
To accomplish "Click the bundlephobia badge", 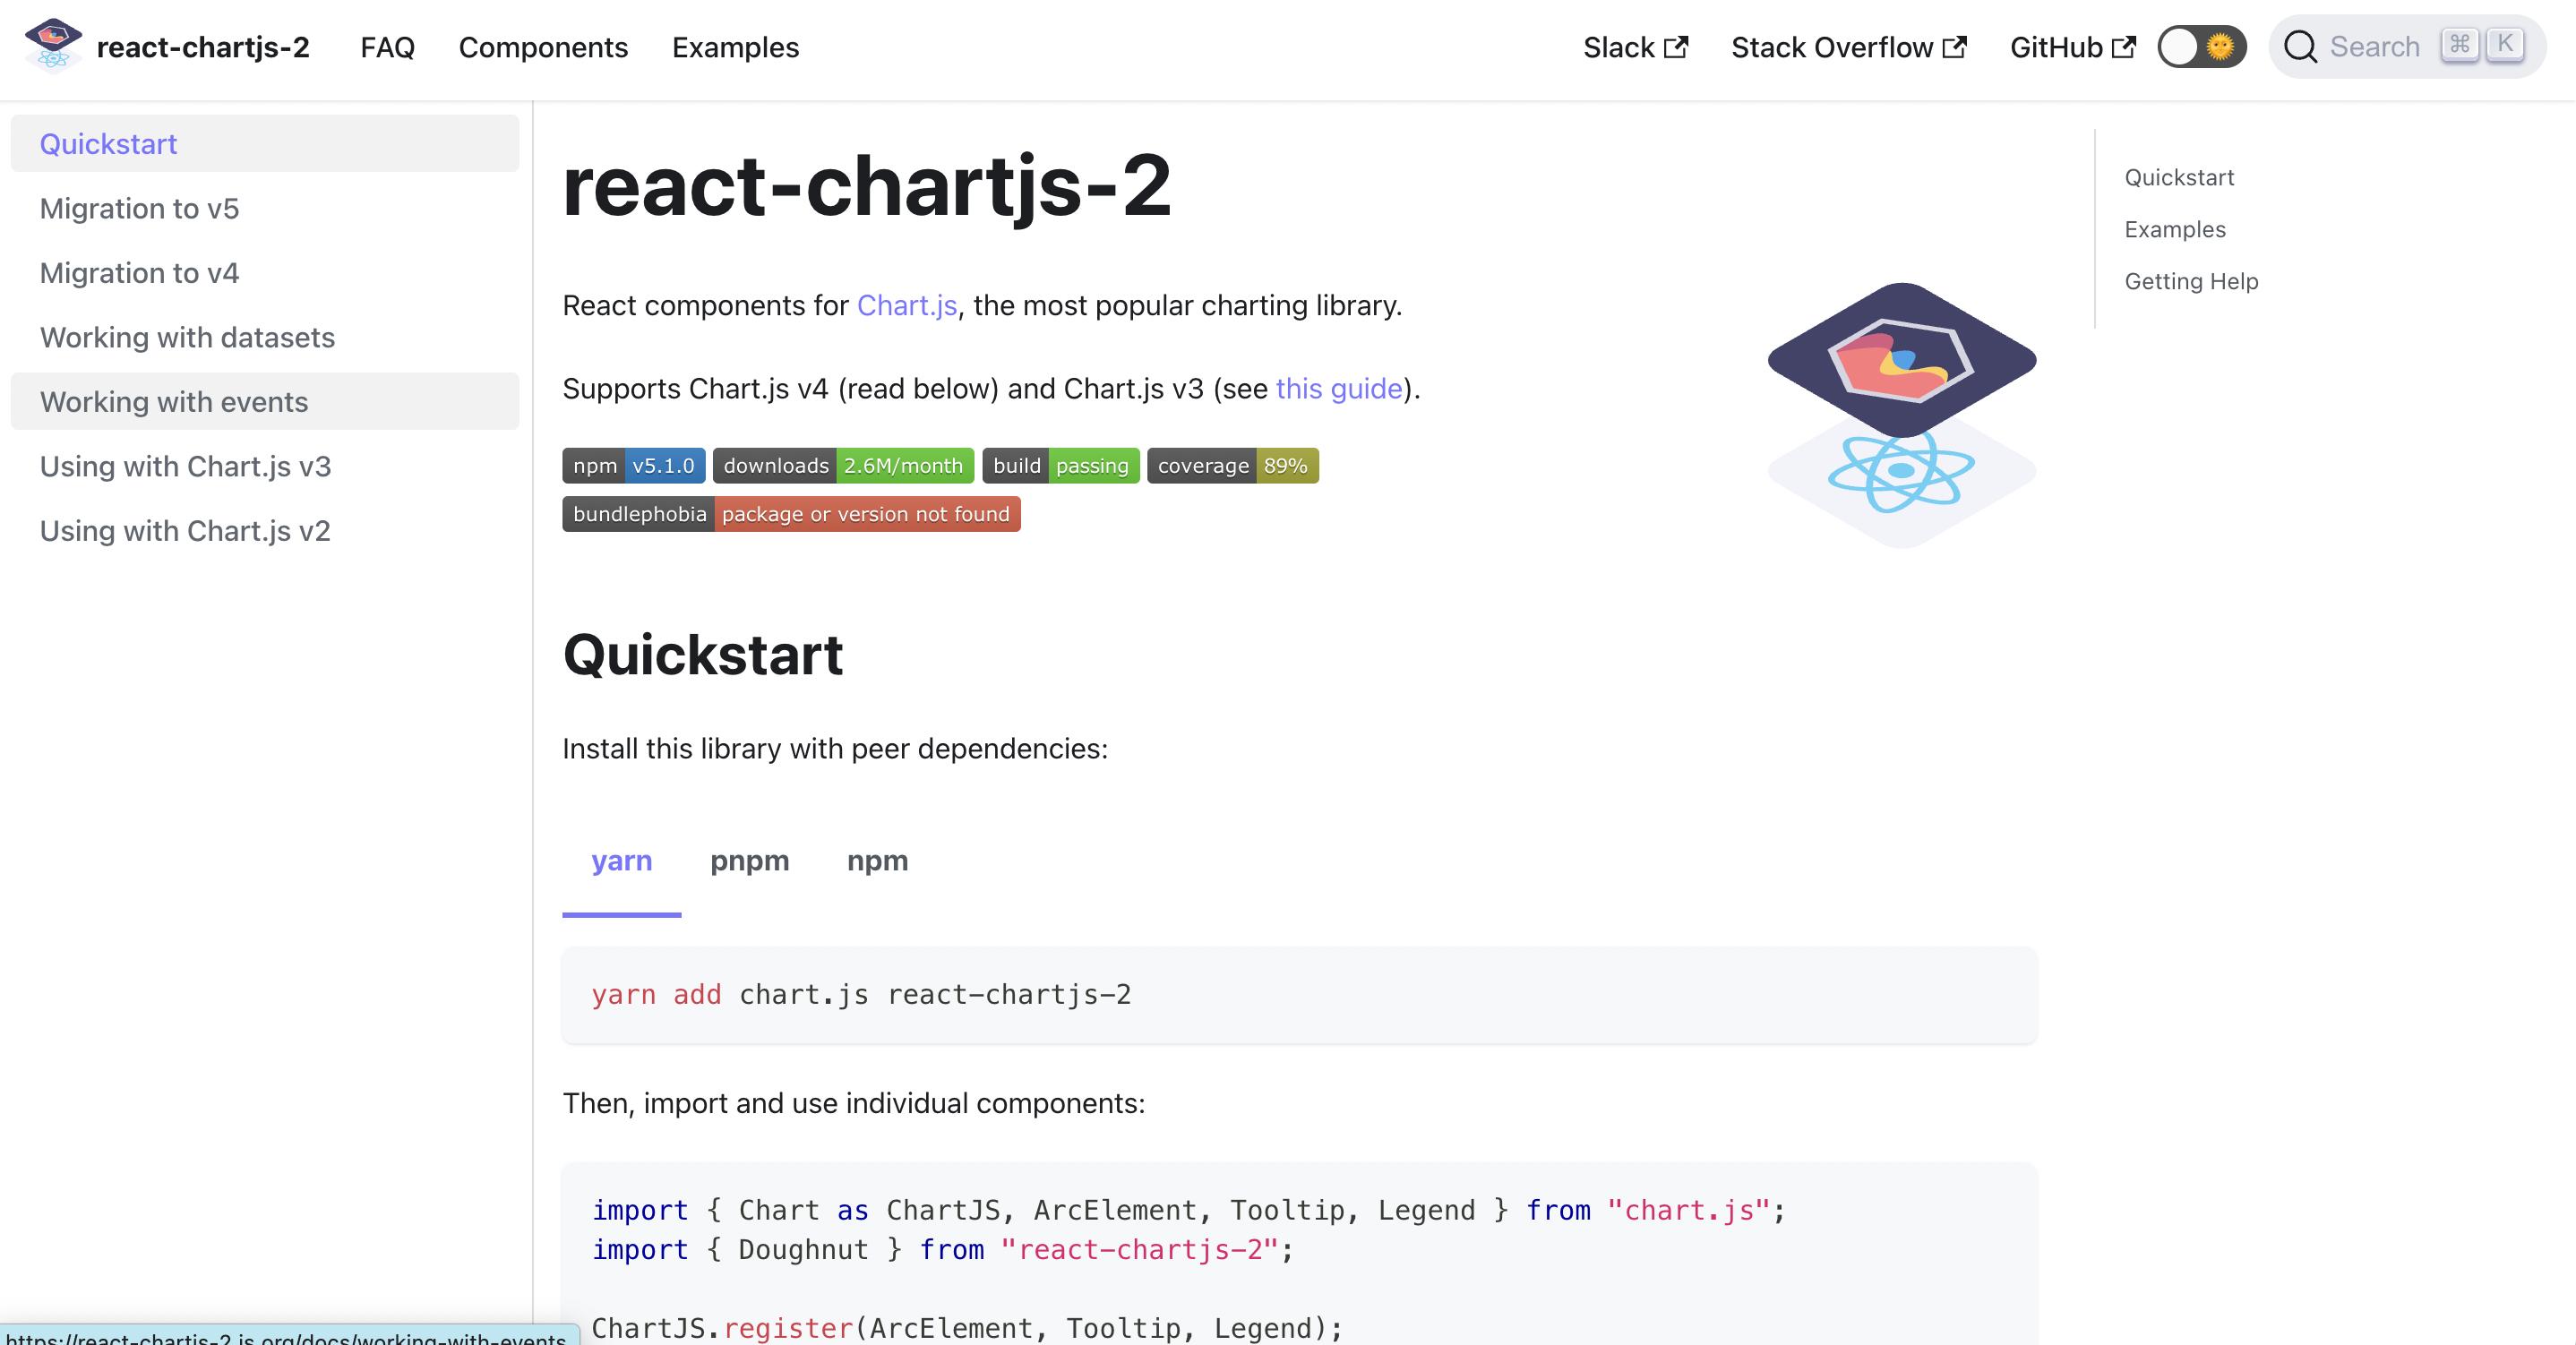I will (x=791, y=514).
